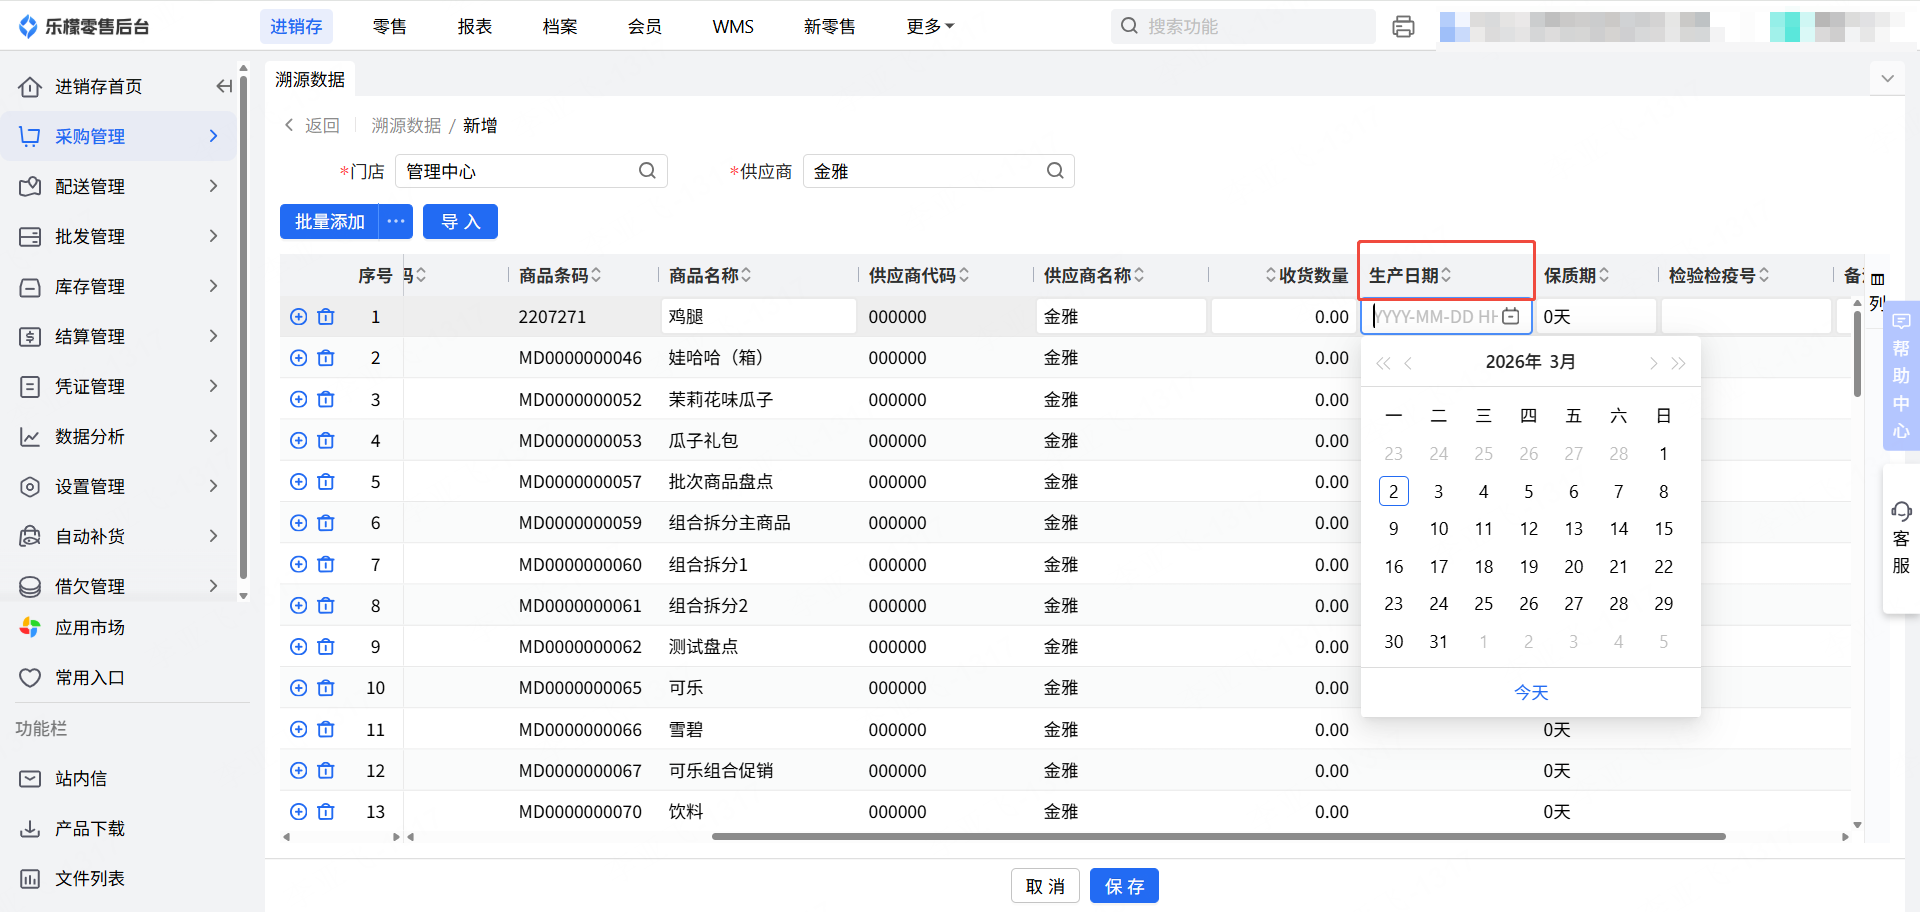Open the 客服 customer service widget
The image size is (1920, 912).
point(1901,538)
